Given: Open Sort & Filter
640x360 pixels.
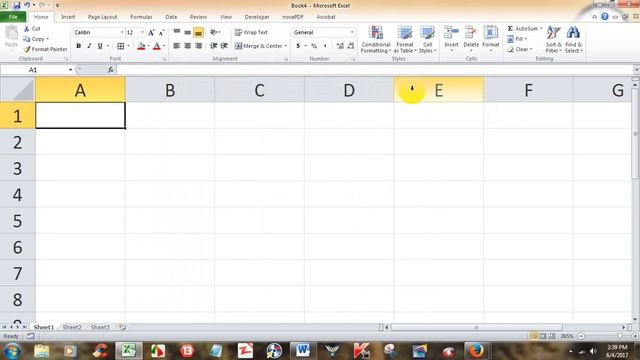Looking at the screenshot, I should 553,39.
